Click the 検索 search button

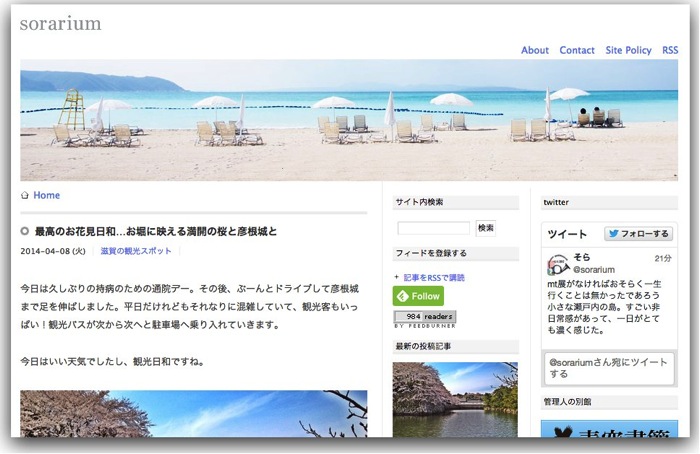(x=486, y=228)
